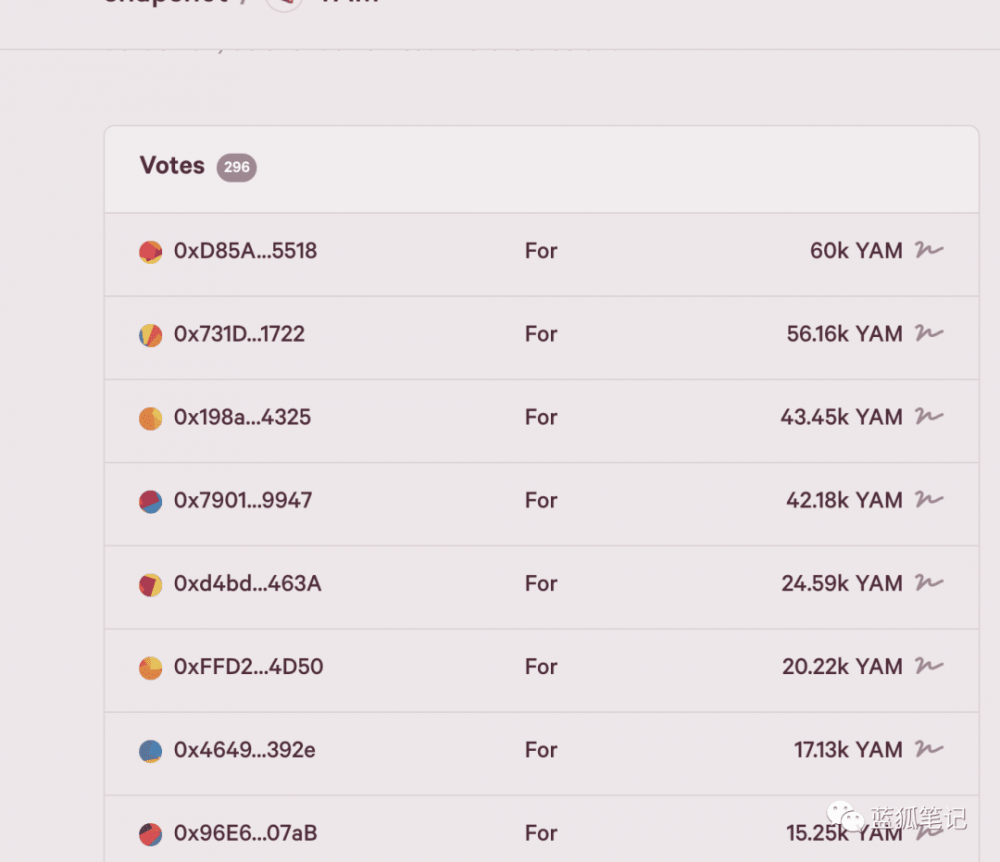Click the Votes panel heading

click(x=172, y=166)
